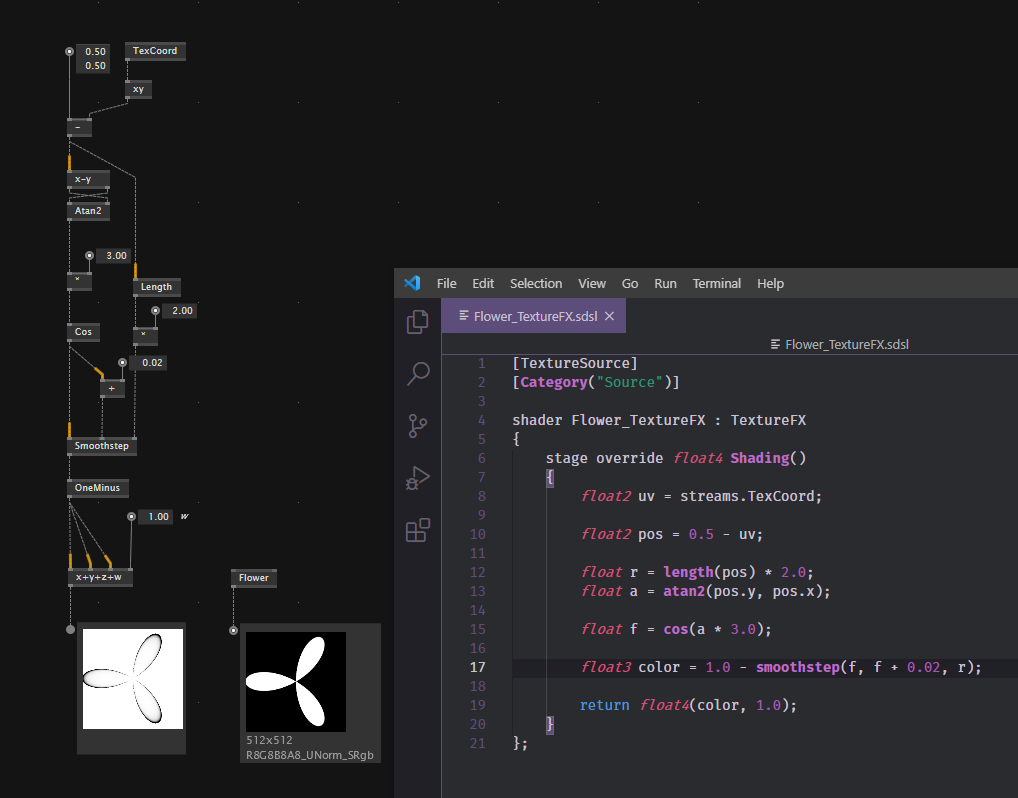Screen dimensions: 1018x798
Task: Click the VS Code logo icon
Action: (412, 283)
